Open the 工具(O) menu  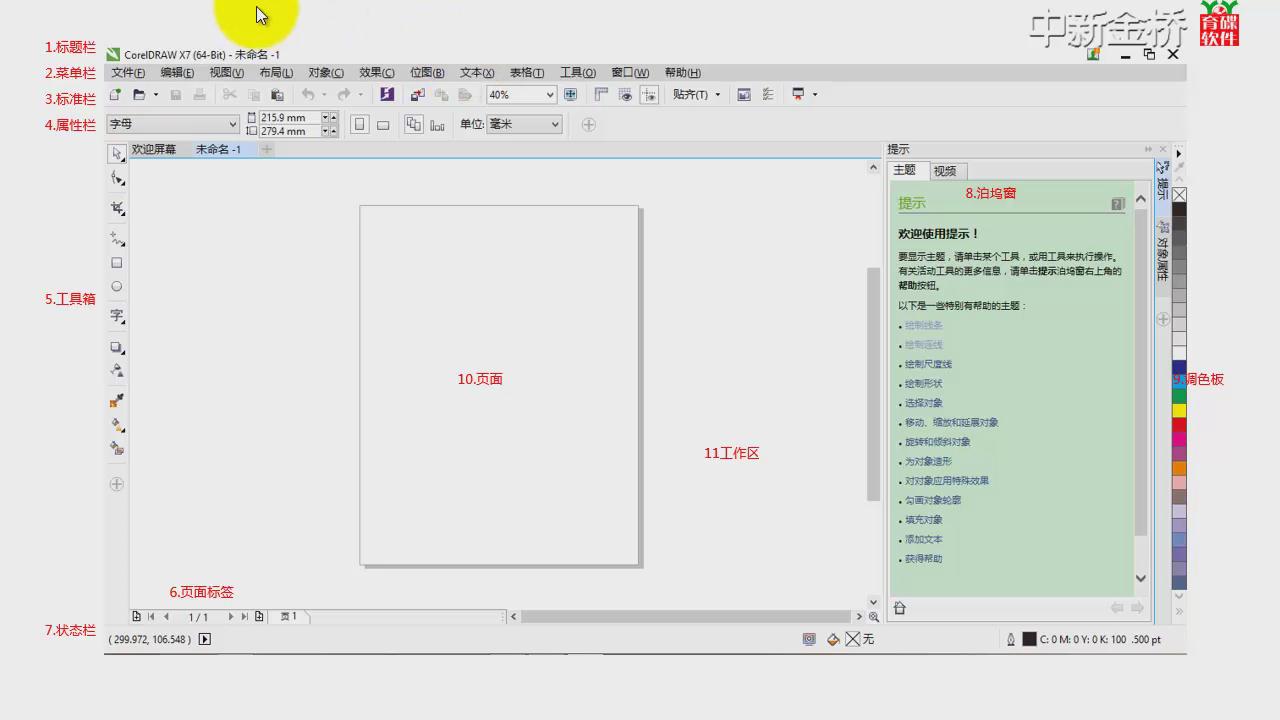(x=577, y=73)
